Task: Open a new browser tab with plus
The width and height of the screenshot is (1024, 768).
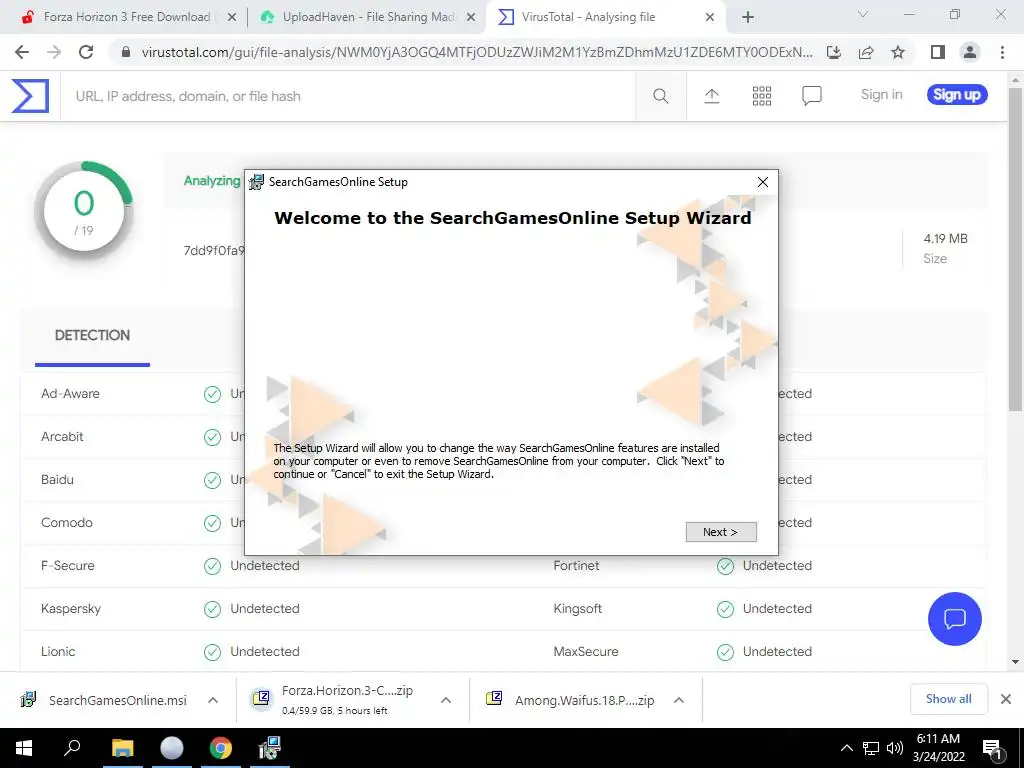Action: 748,17
